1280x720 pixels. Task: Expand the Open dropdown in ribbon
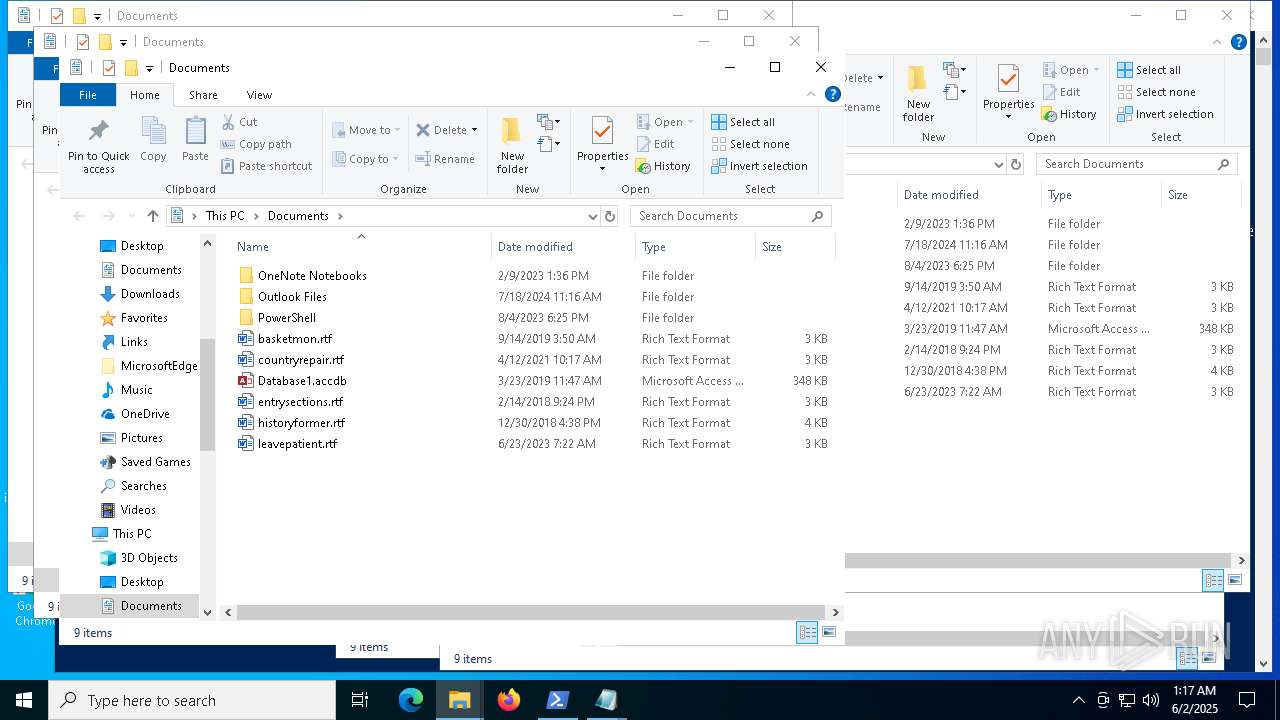point(690,122)
